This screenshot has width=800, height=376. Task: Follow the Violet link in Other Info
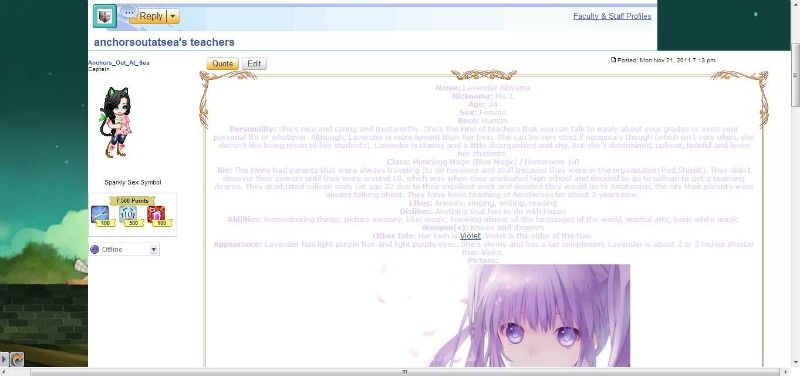point(470,236)
